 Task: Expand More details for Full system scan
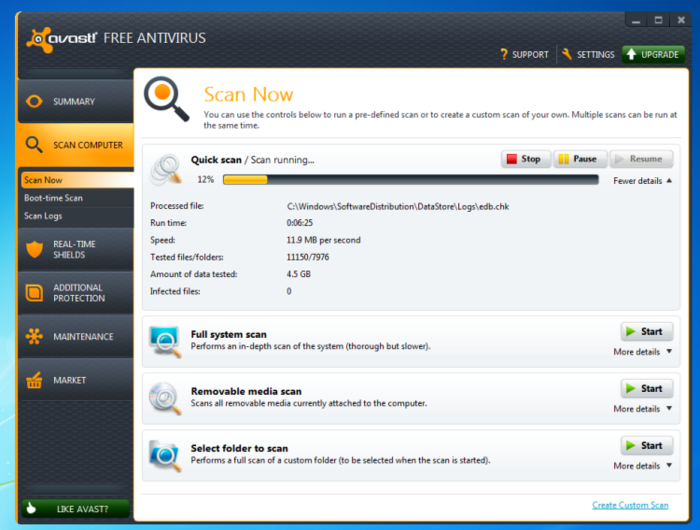coord(642,352)
